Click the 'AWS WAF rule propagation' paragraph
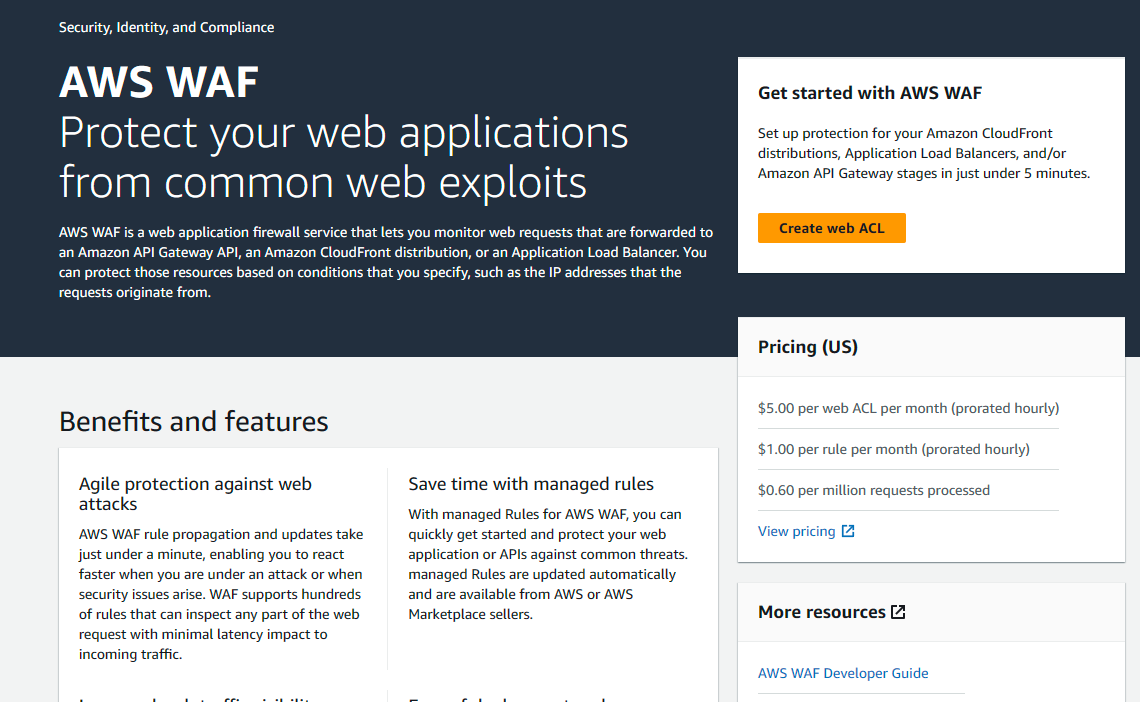Screen dimensions: 1140x702 pyautogui.click(x=221, y=594)
